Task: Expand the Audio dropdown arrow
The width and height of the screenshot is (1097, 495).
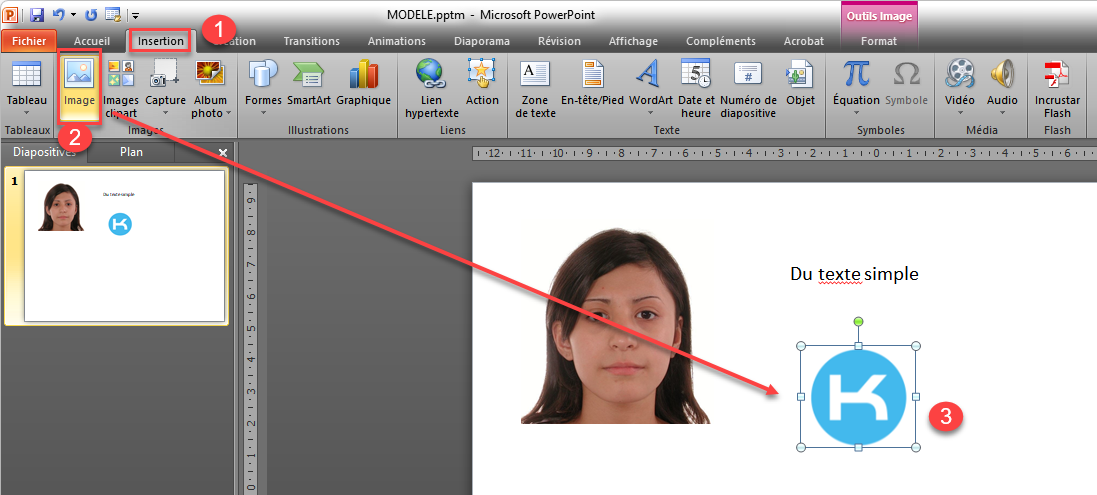Action: [1002, 113]
